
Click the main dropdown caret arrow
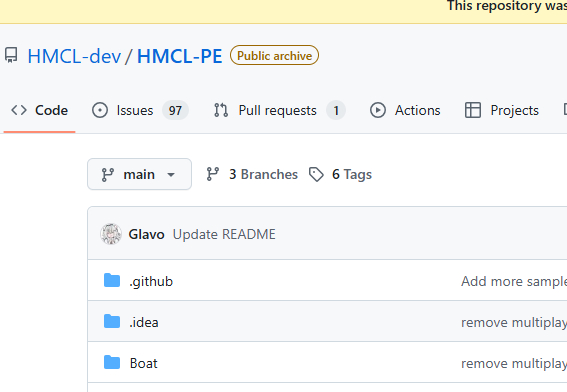tap(171, 175)
